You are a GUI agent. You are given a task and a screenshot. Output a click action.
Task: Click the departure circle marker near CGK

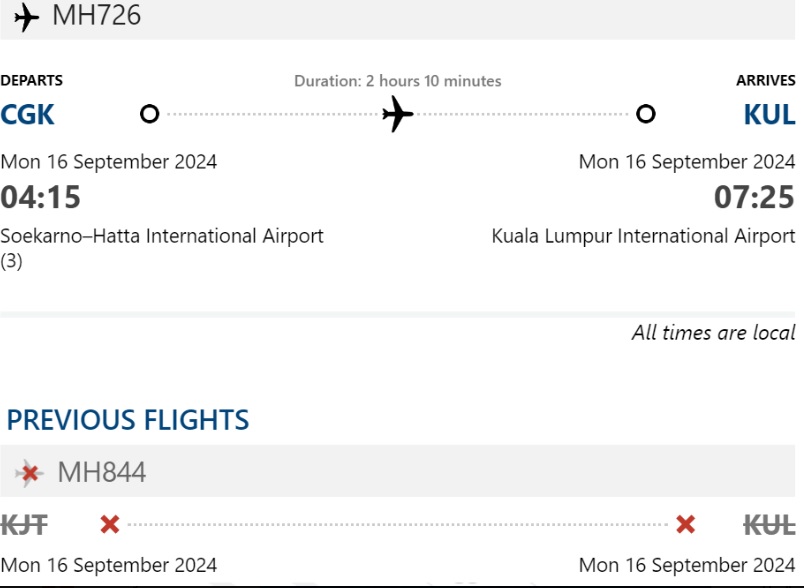tap(150, 114)
